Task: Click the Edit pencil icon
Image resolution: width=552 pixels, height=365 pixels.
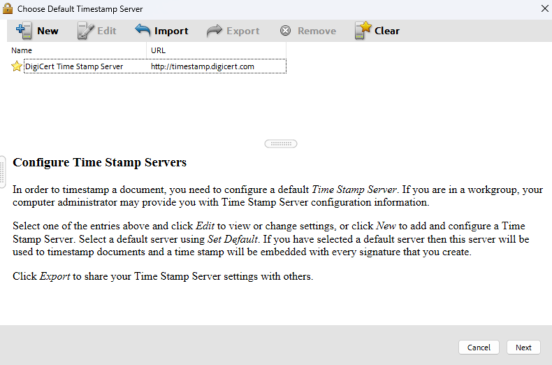Action: pos(86,31)
